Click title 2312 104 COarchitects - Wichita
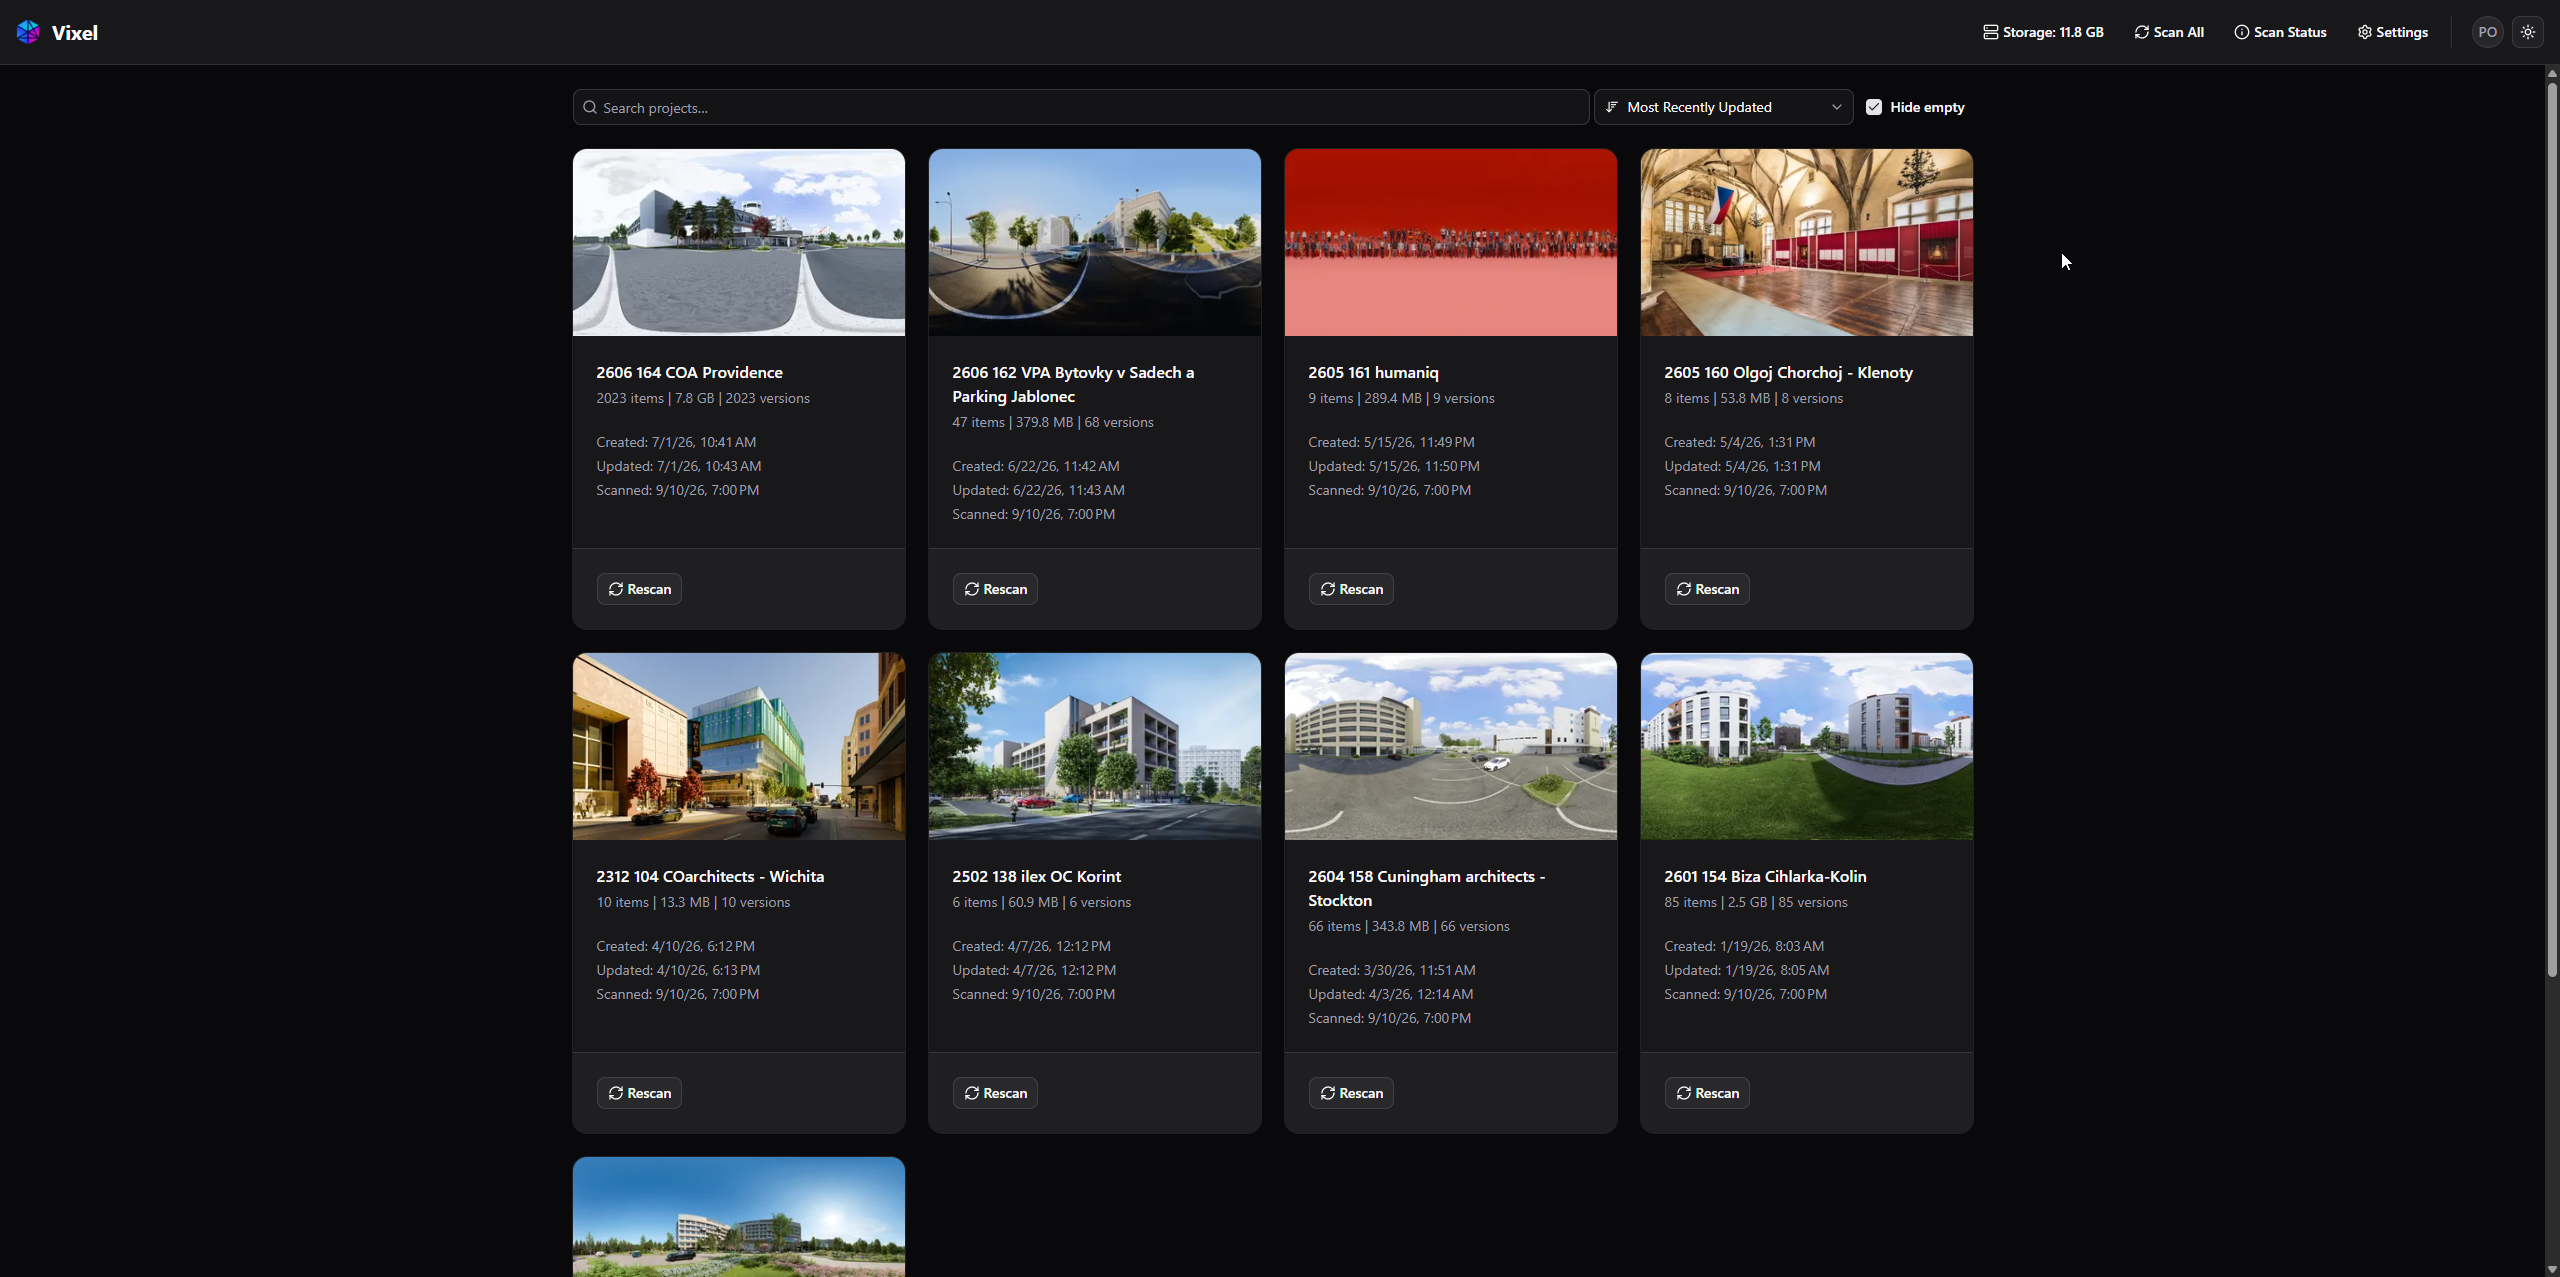 click(710, 876)
